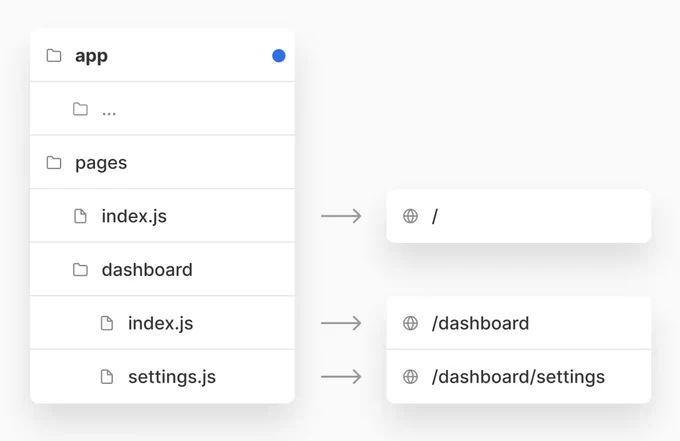The image size is (680, 441).
Task: Click file icon of top-level index.js
Action: click(x=80, y=216)
